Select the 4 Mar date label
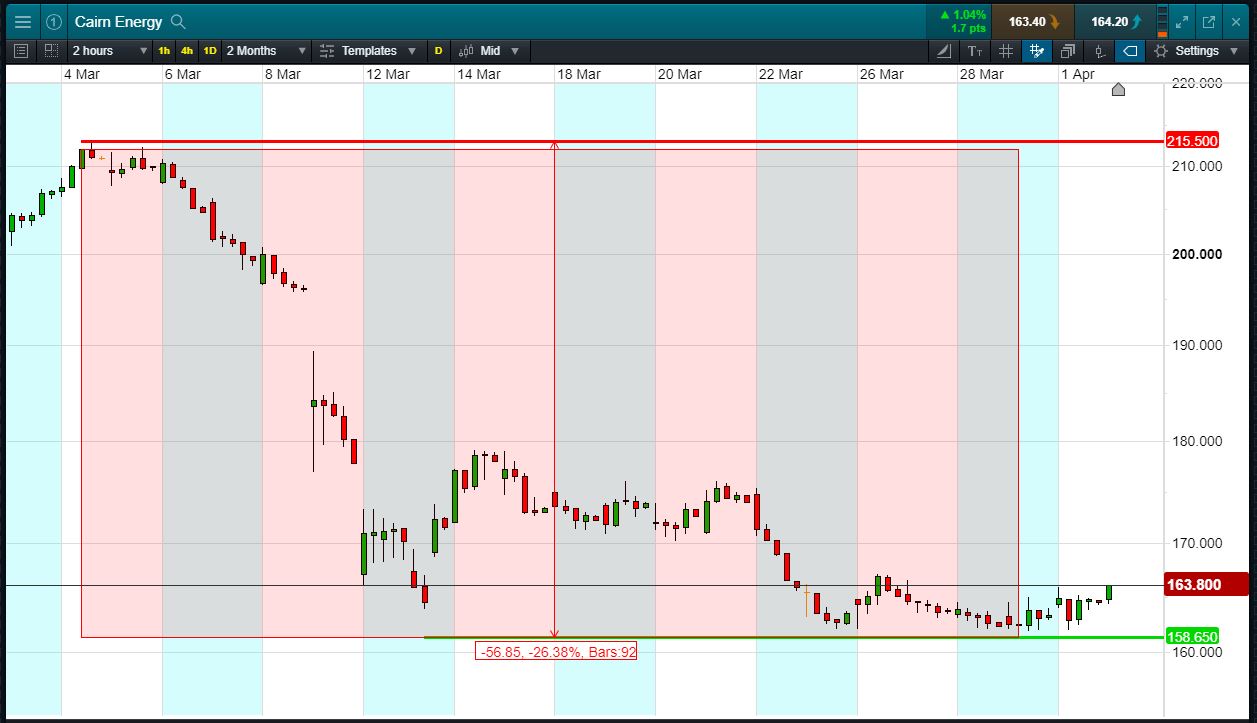This screenshot has width=1257, height=723. (x=82, y=74)
